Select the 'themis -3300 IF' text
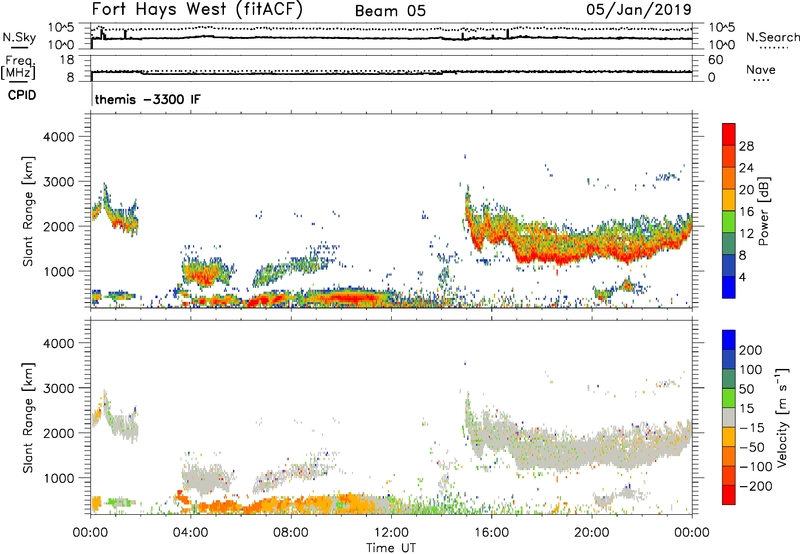The width and height of the screenshot is (800, 554). click(147, 99)
